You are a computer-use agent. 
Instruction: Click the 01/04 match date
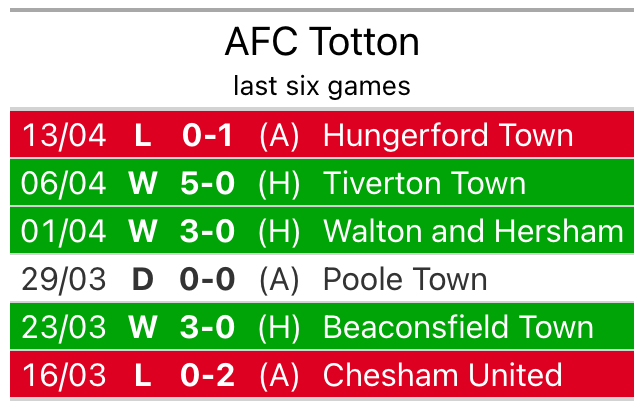[x=64, y=231]
